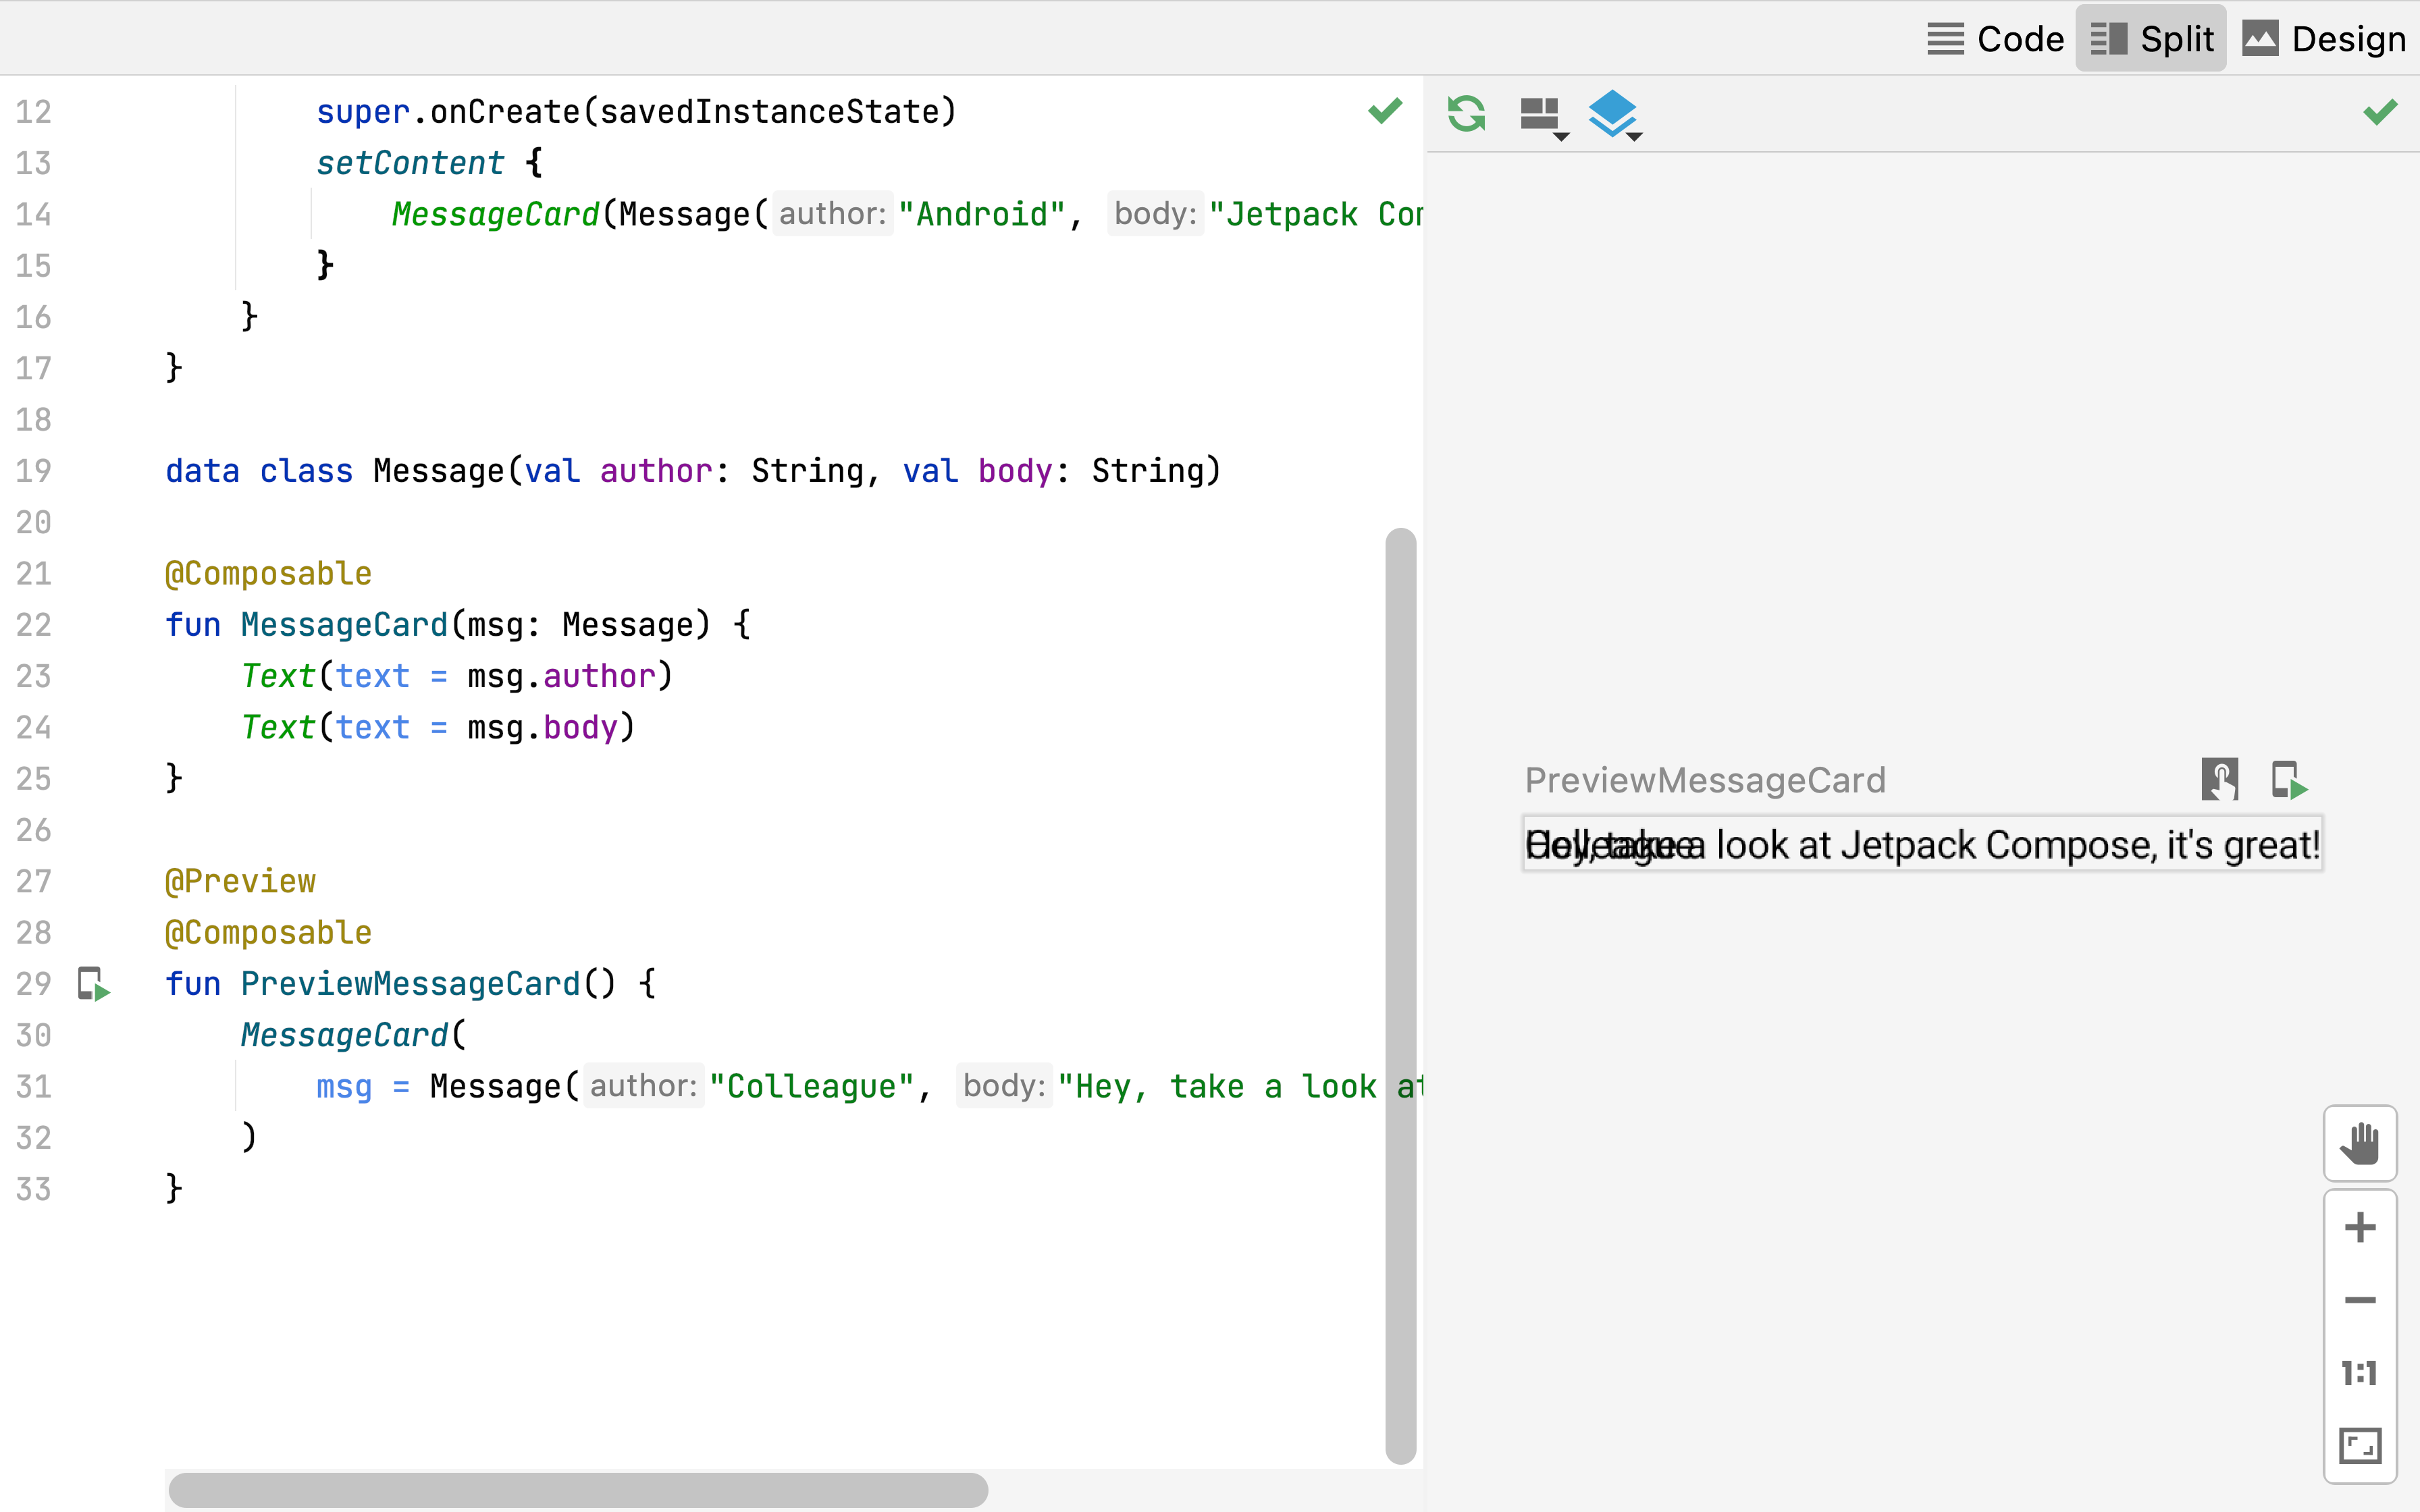Click the zoom in button in preview panel
This screenshot has height=1512, width=2420.
(x=2361, y=1228)
